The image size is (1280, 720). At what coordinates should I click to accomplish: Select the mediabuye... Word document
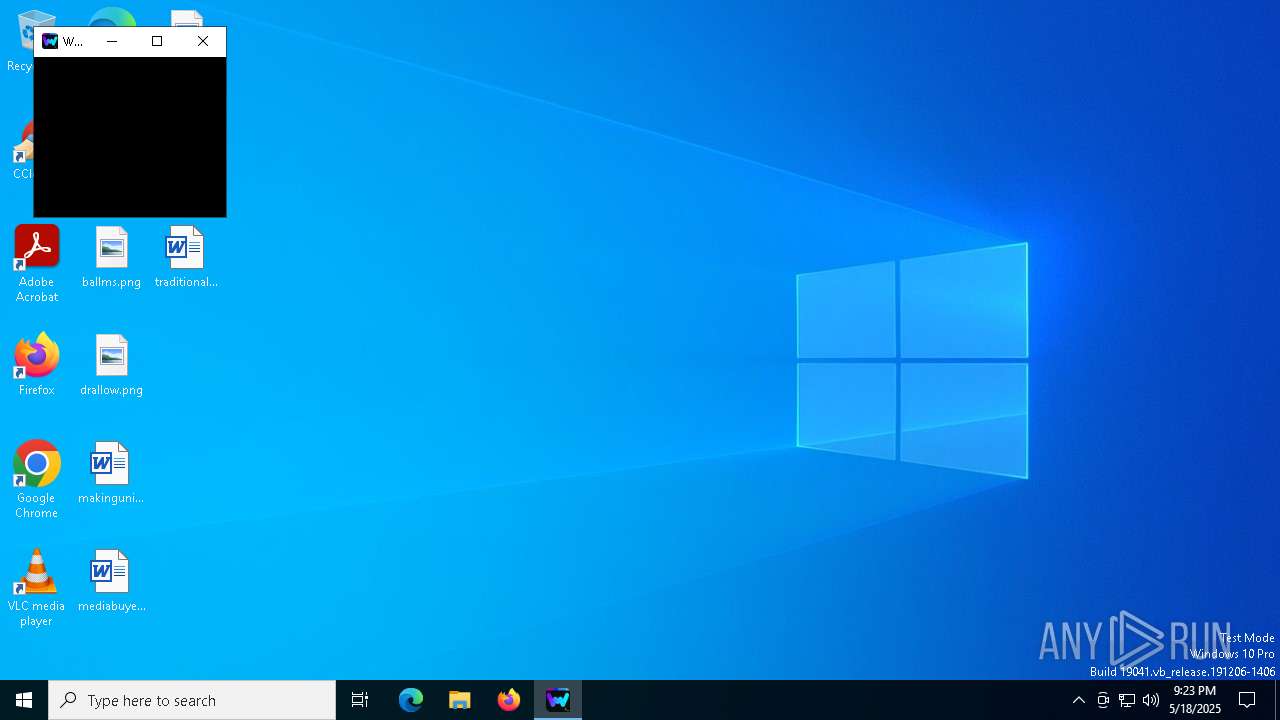tap(111, 581)
